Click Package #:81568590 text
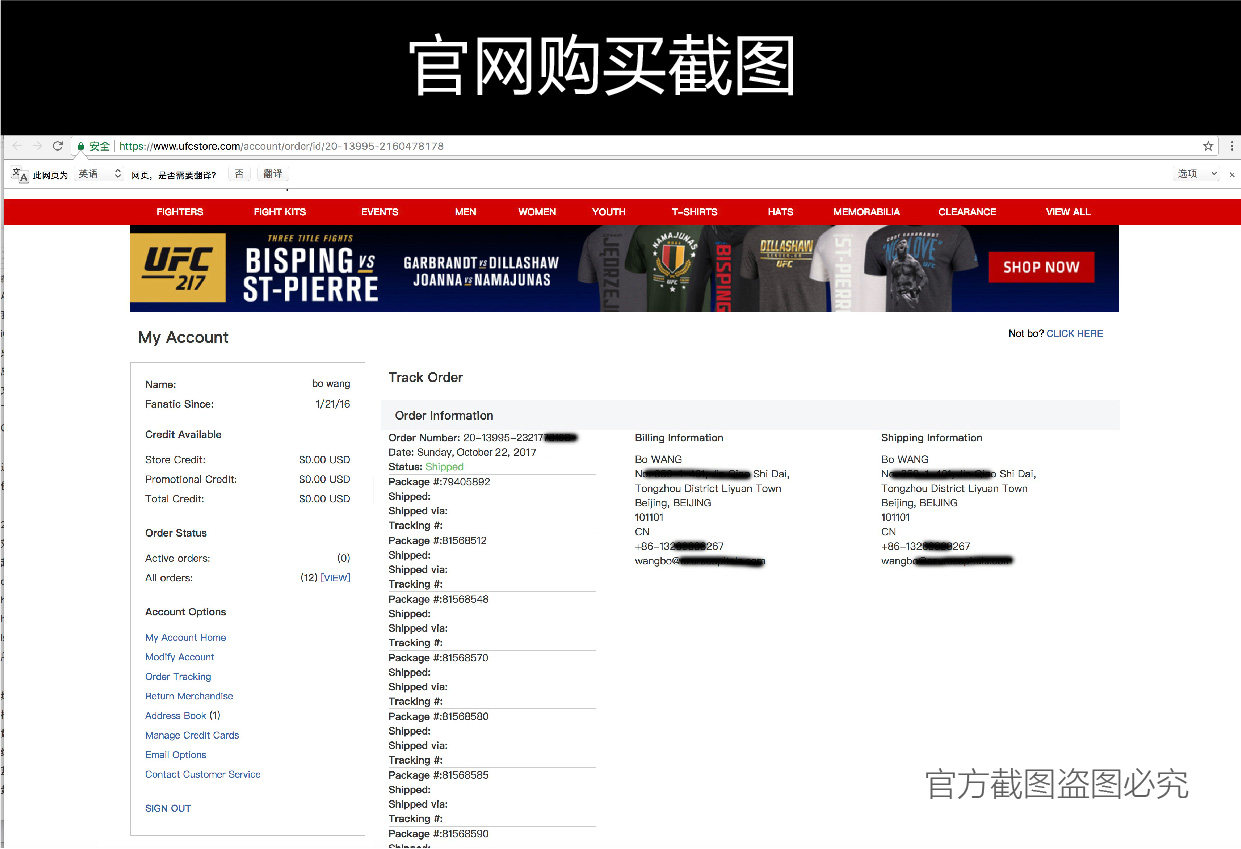This screenshot has width=1241, height=849. (x=438, y=834)
